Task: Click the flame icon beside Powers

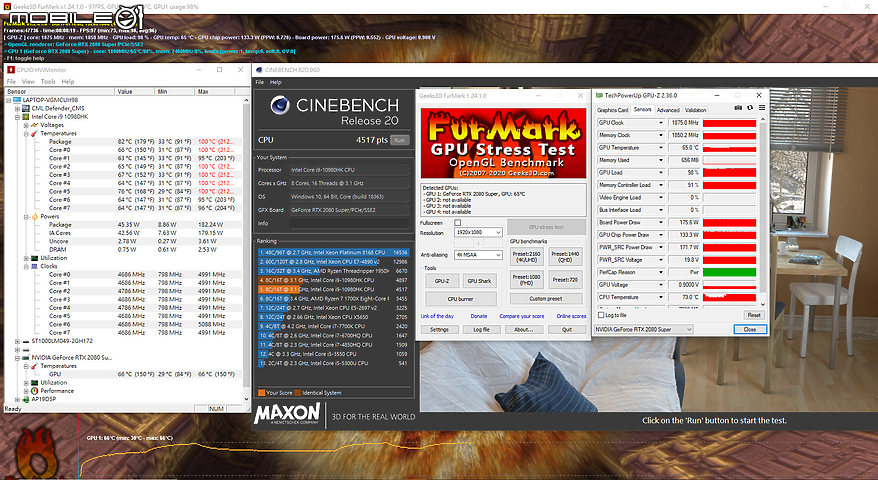Action: [x=35, y=216]
